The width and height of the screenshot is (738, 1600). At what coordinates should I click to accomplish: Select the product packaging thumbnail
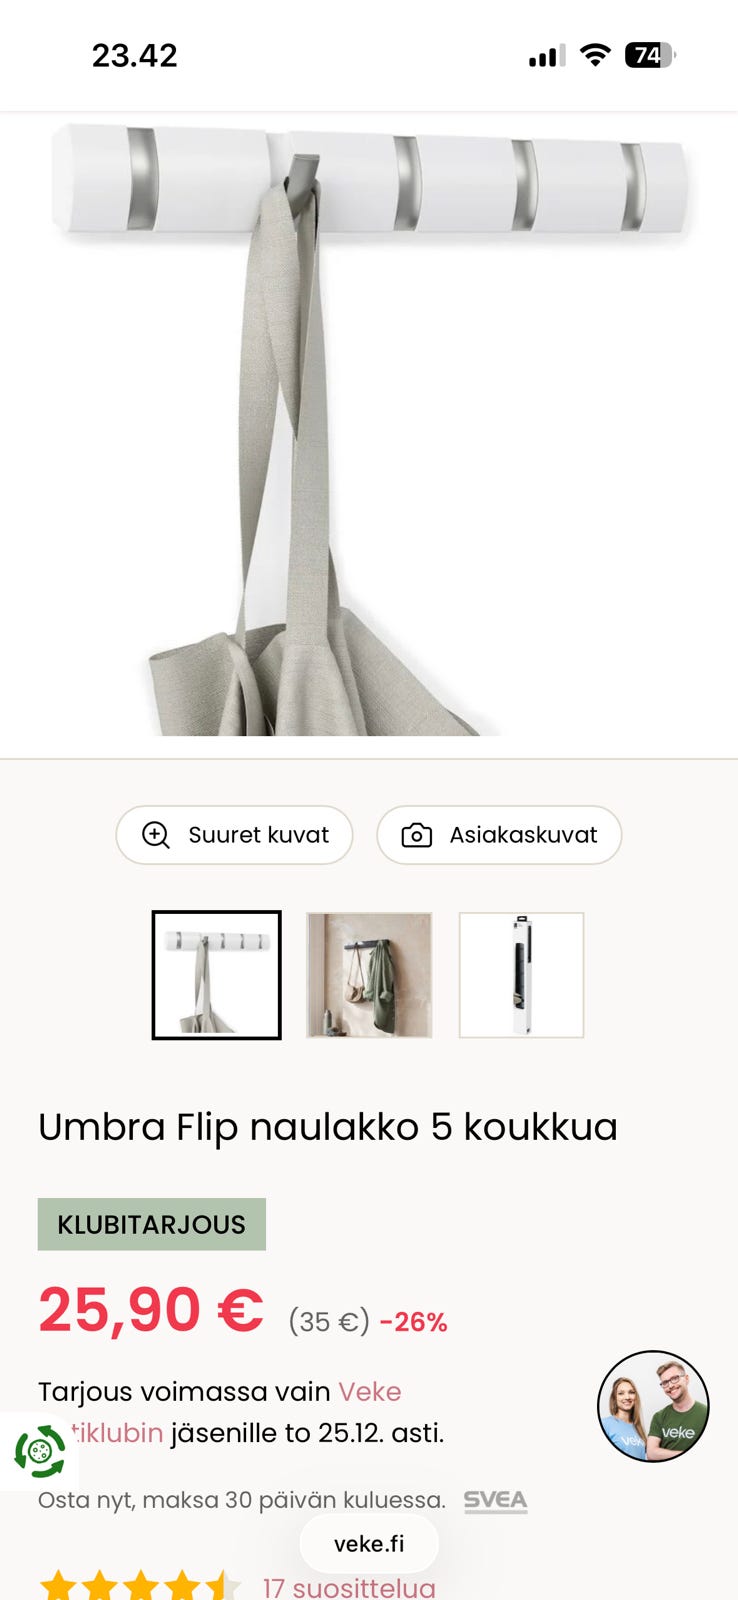(x=521, y=975)
